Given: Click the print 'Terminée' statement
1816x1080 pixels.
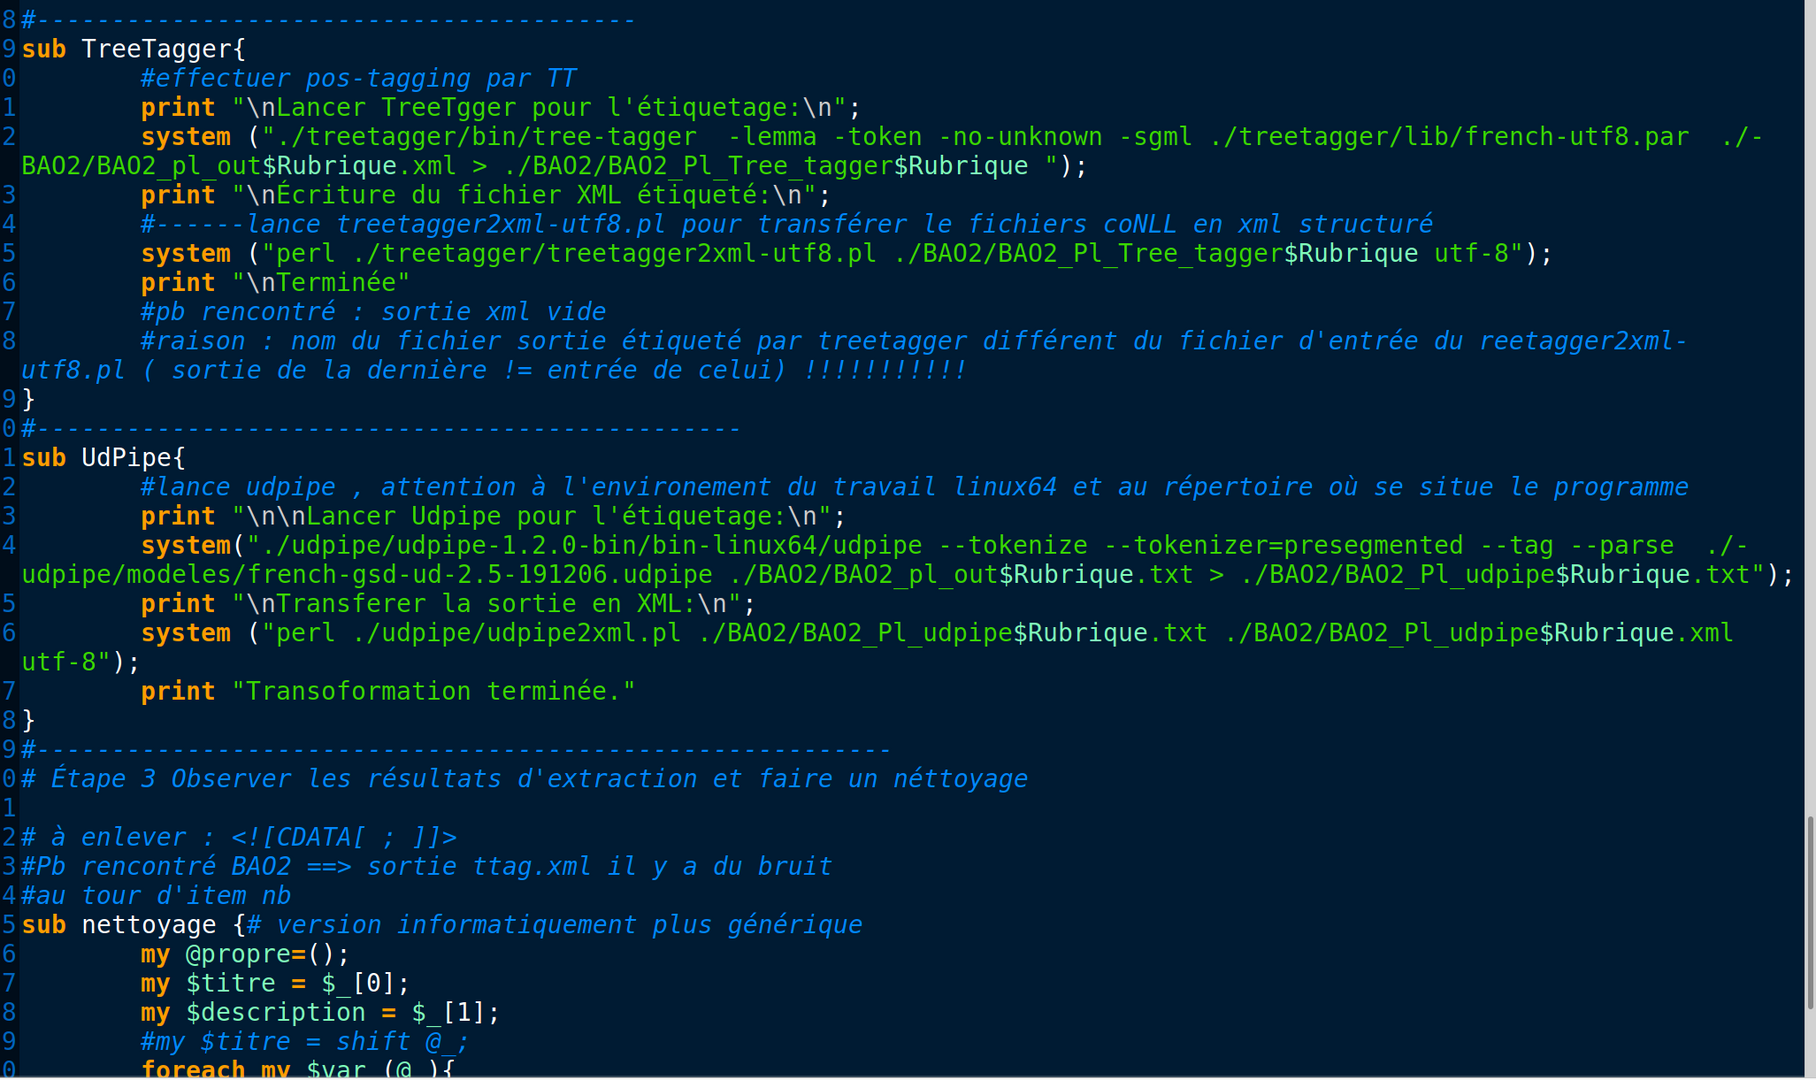Looking at the screenshot, I should point(276,283).
